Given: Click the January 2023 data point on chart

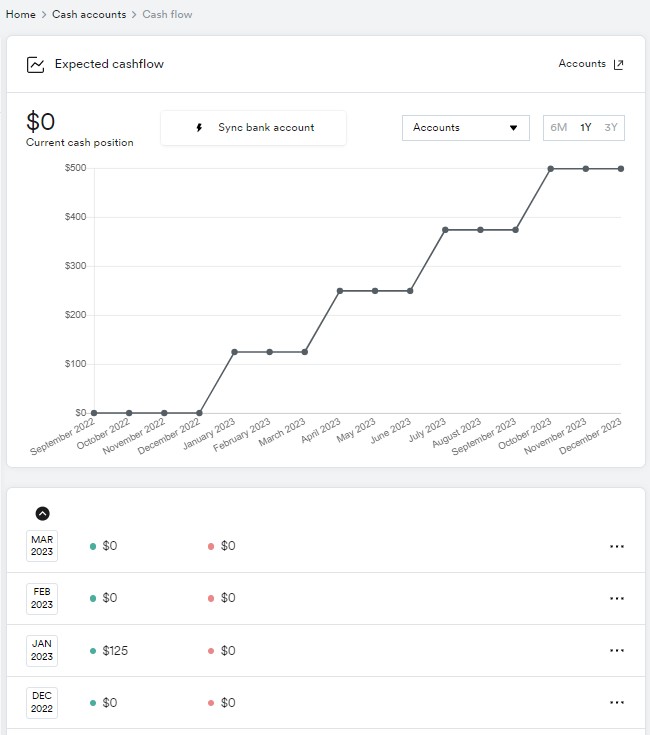Looking at the screenshot, I should pos(234,352).
